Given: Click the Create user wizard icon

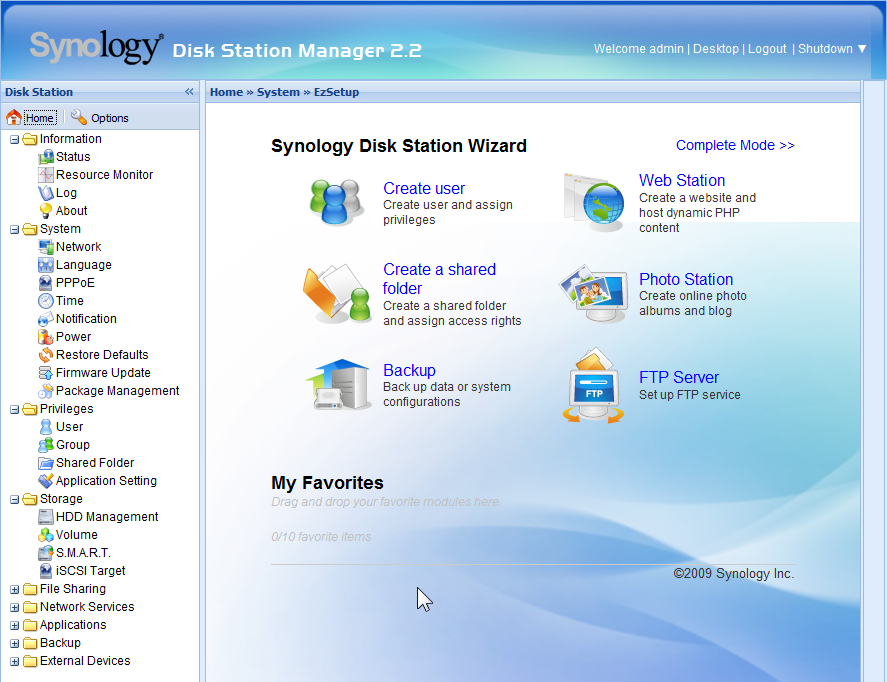Looking at the screenshot, I should (336, 202).
